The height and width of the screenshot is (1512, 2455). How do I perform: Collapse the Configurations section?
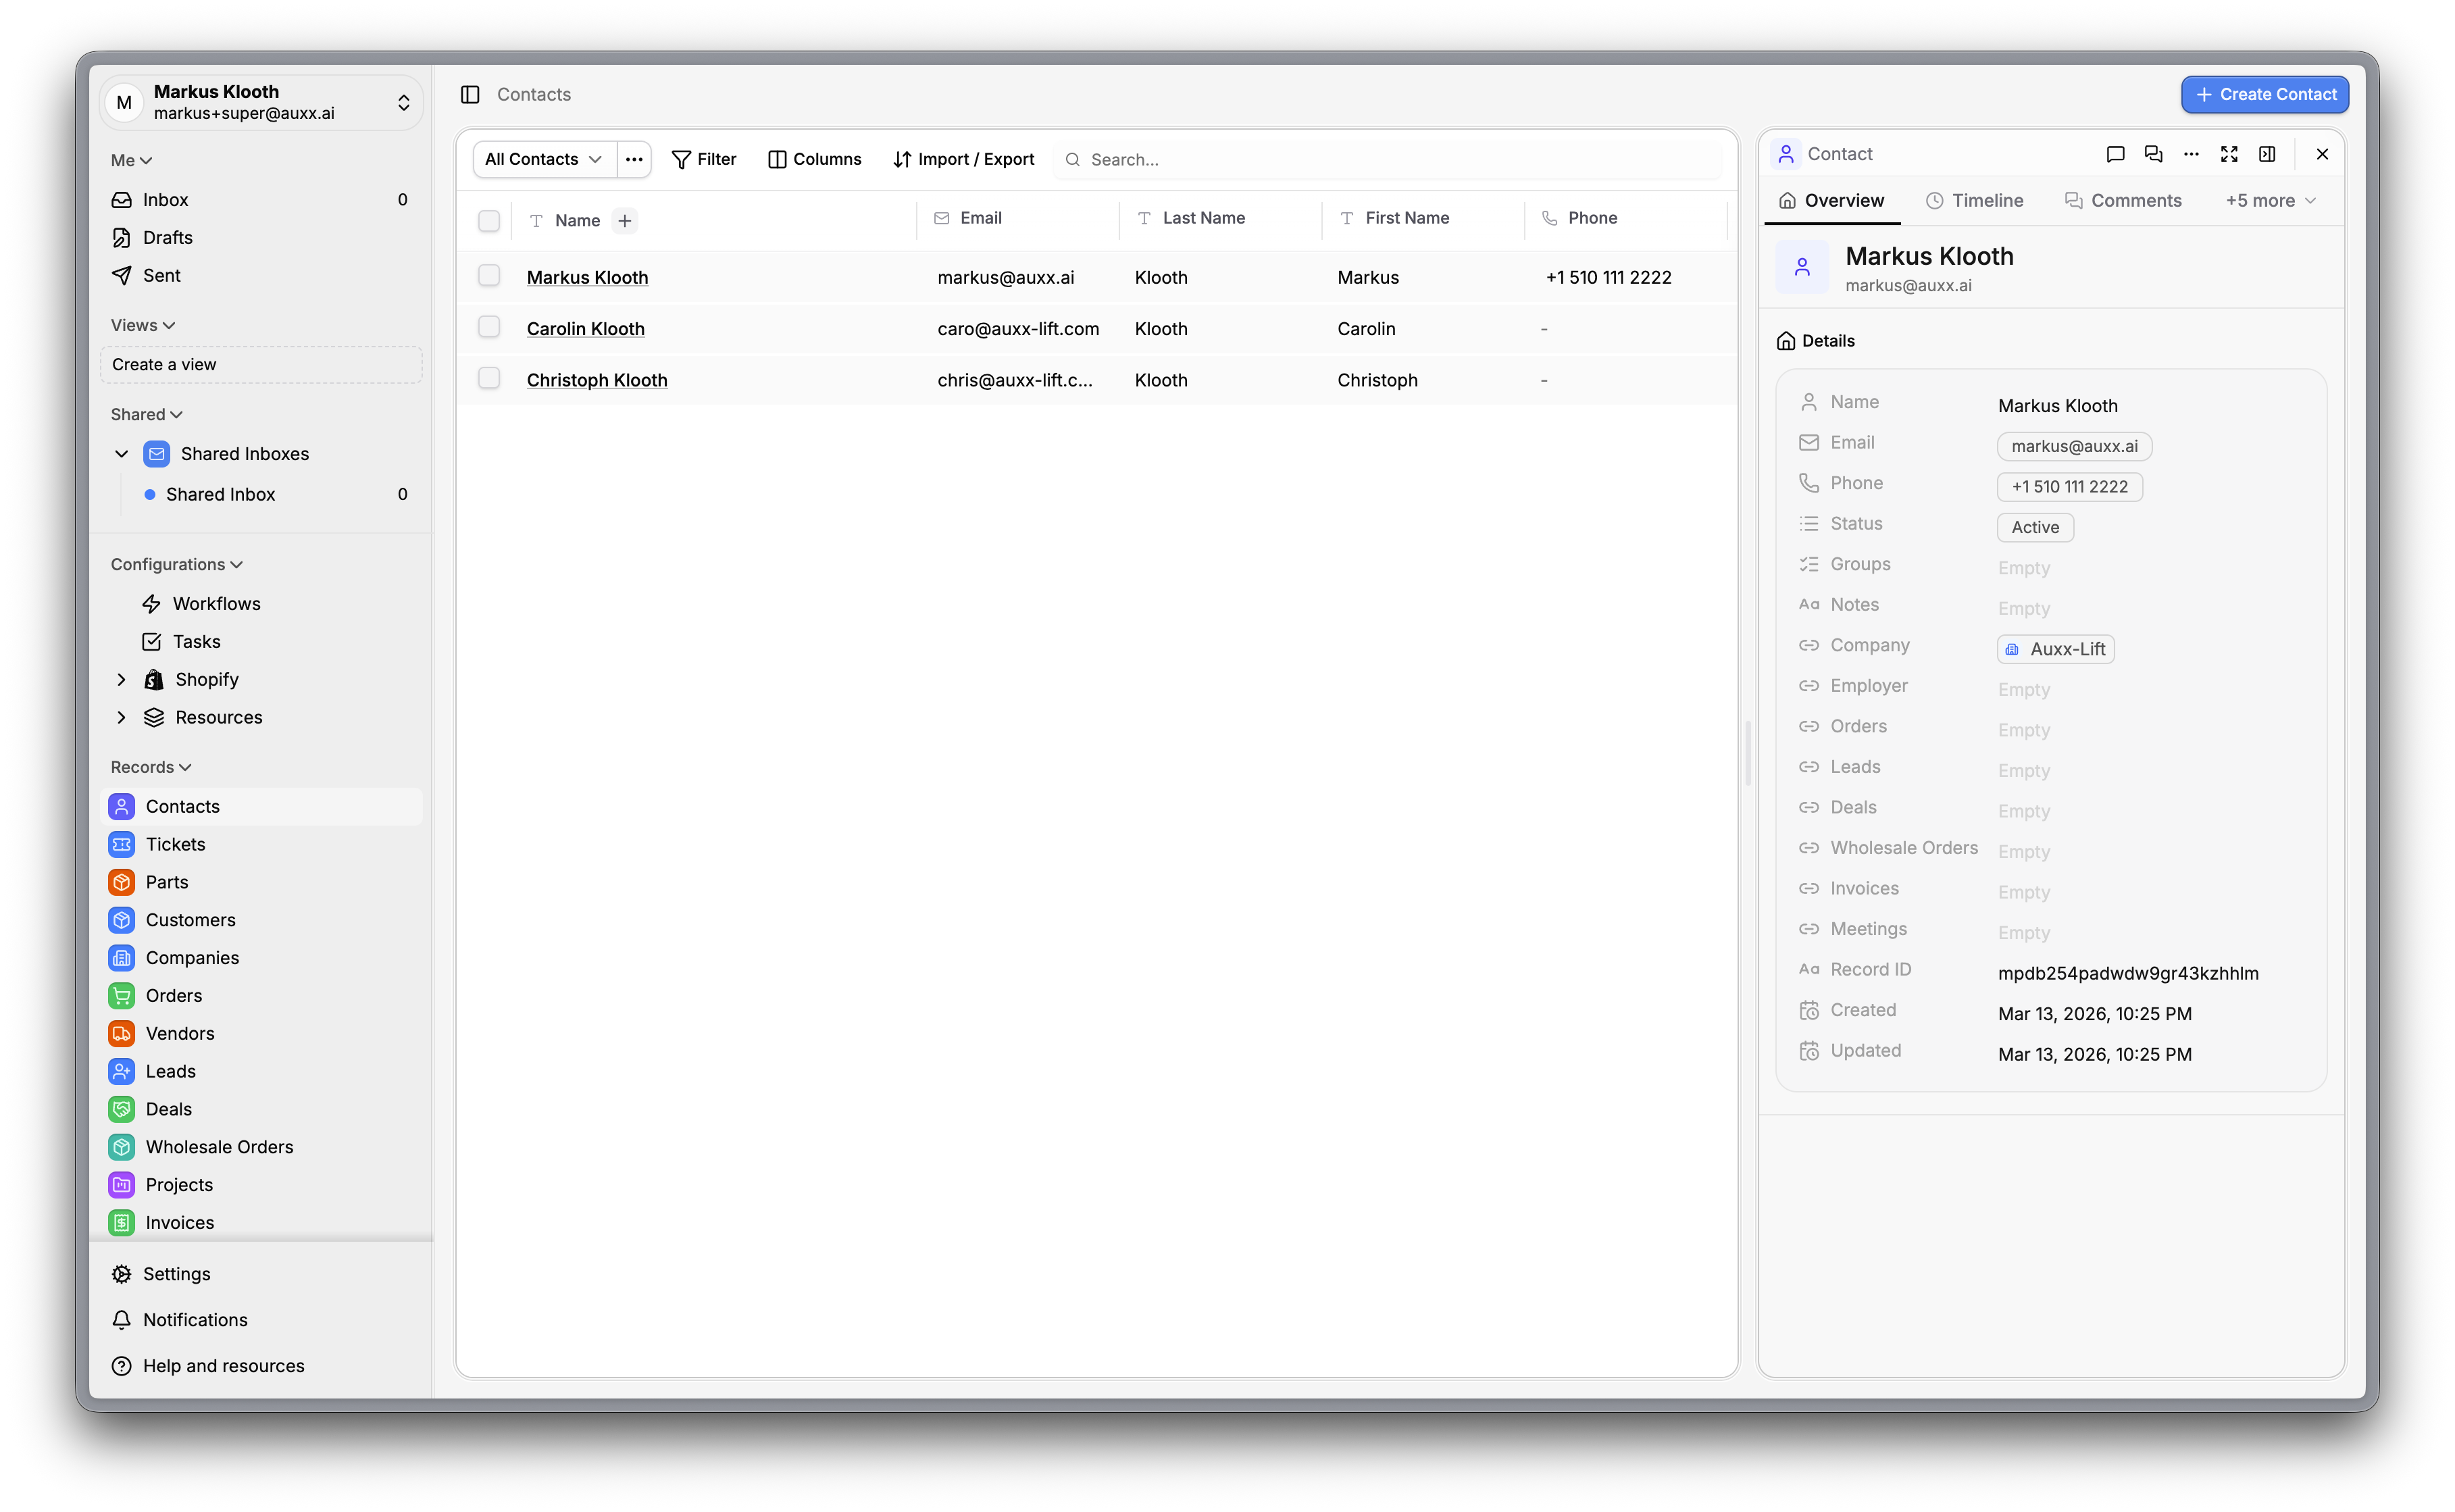[176, 564]
